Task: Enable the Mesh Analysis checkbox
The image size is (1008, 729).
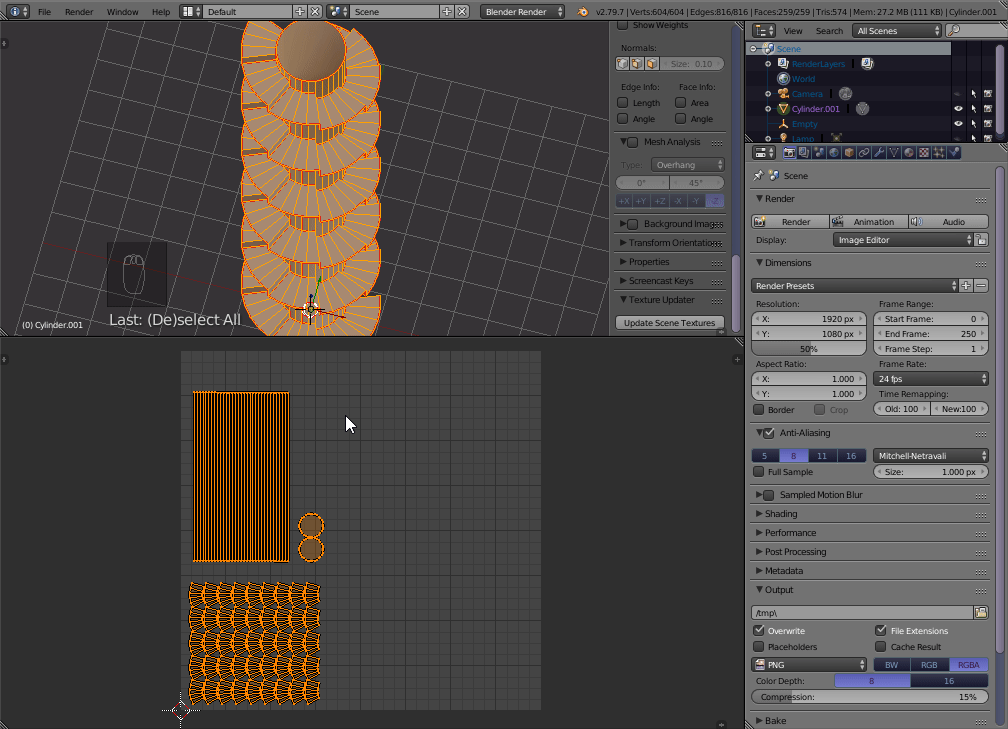Action: pyautogui.click(x=633, y=142)
